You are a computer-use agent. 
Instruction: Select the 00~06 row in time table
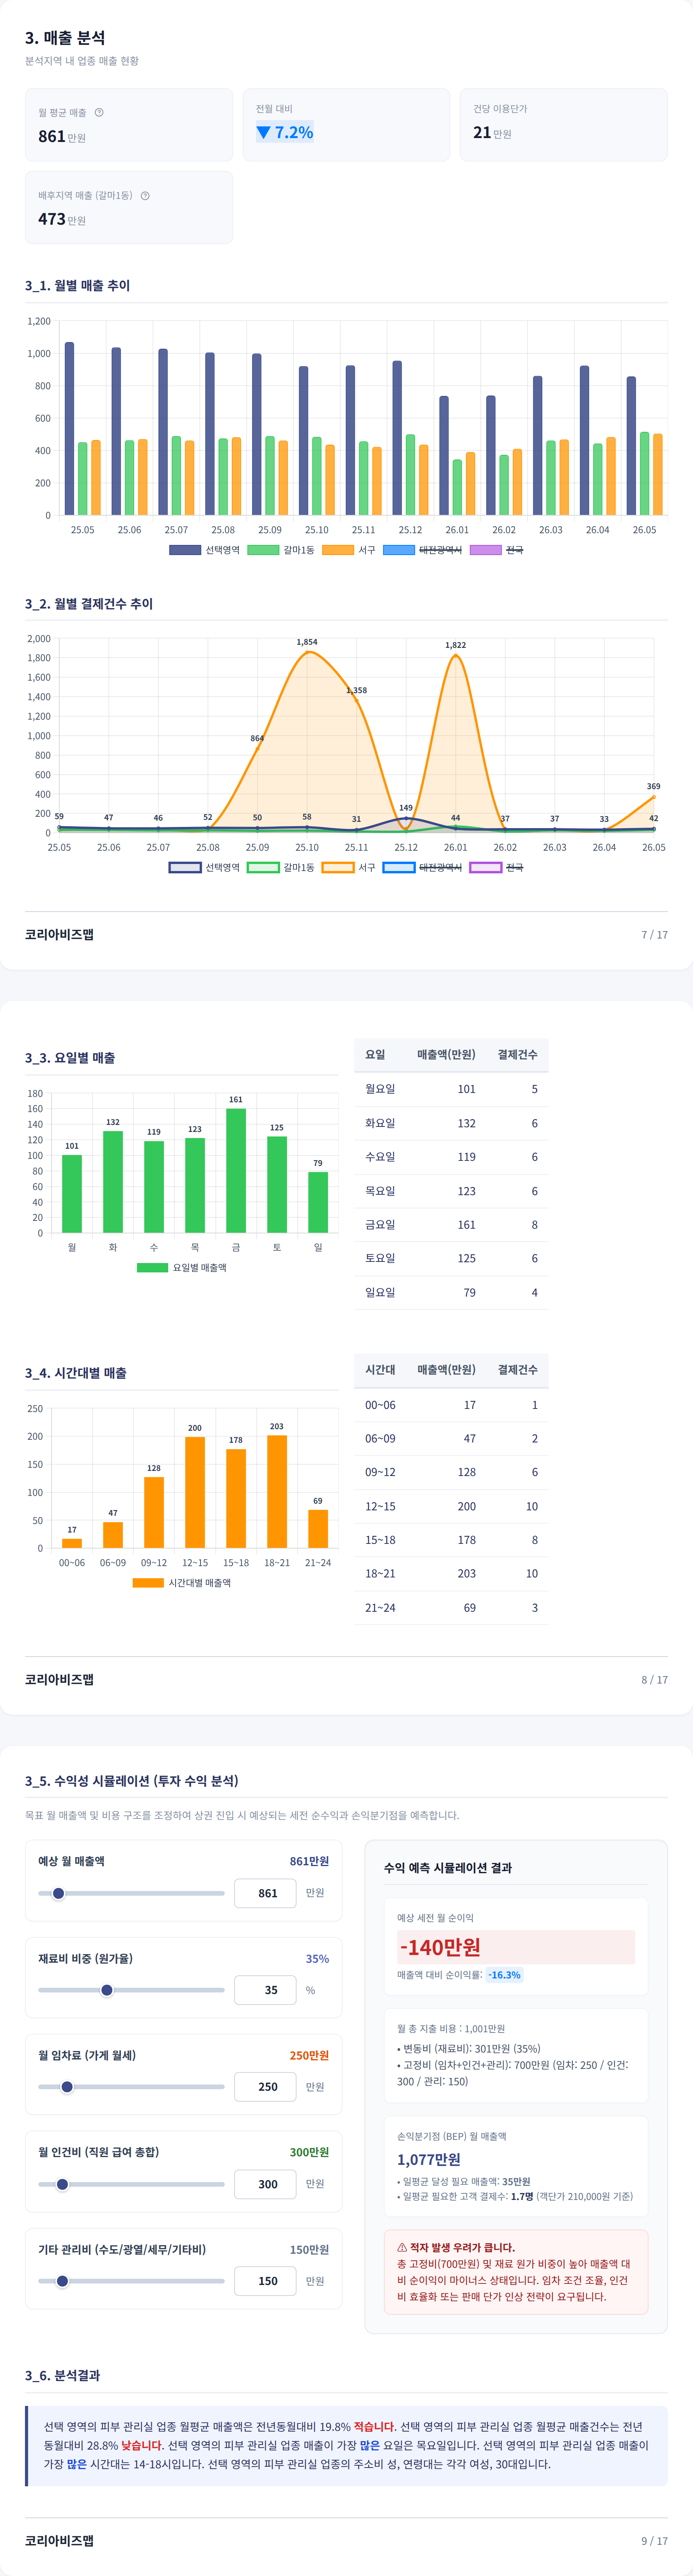[x=451, y=1405]
